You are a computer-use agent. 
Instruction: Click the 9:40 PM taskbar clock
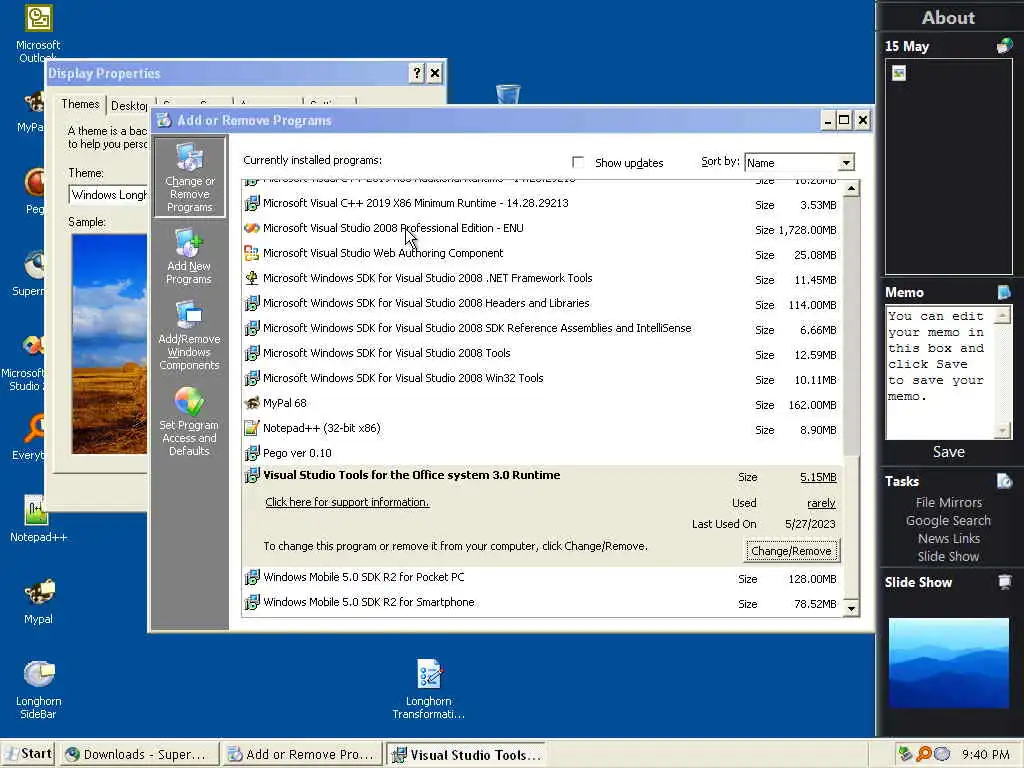click(985, 754)
